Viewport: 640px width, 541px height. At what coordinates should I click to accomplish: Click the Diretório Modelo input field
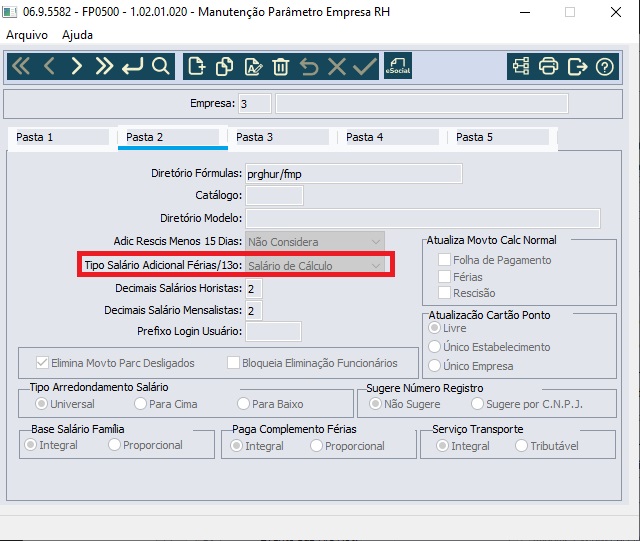point(422,218)
